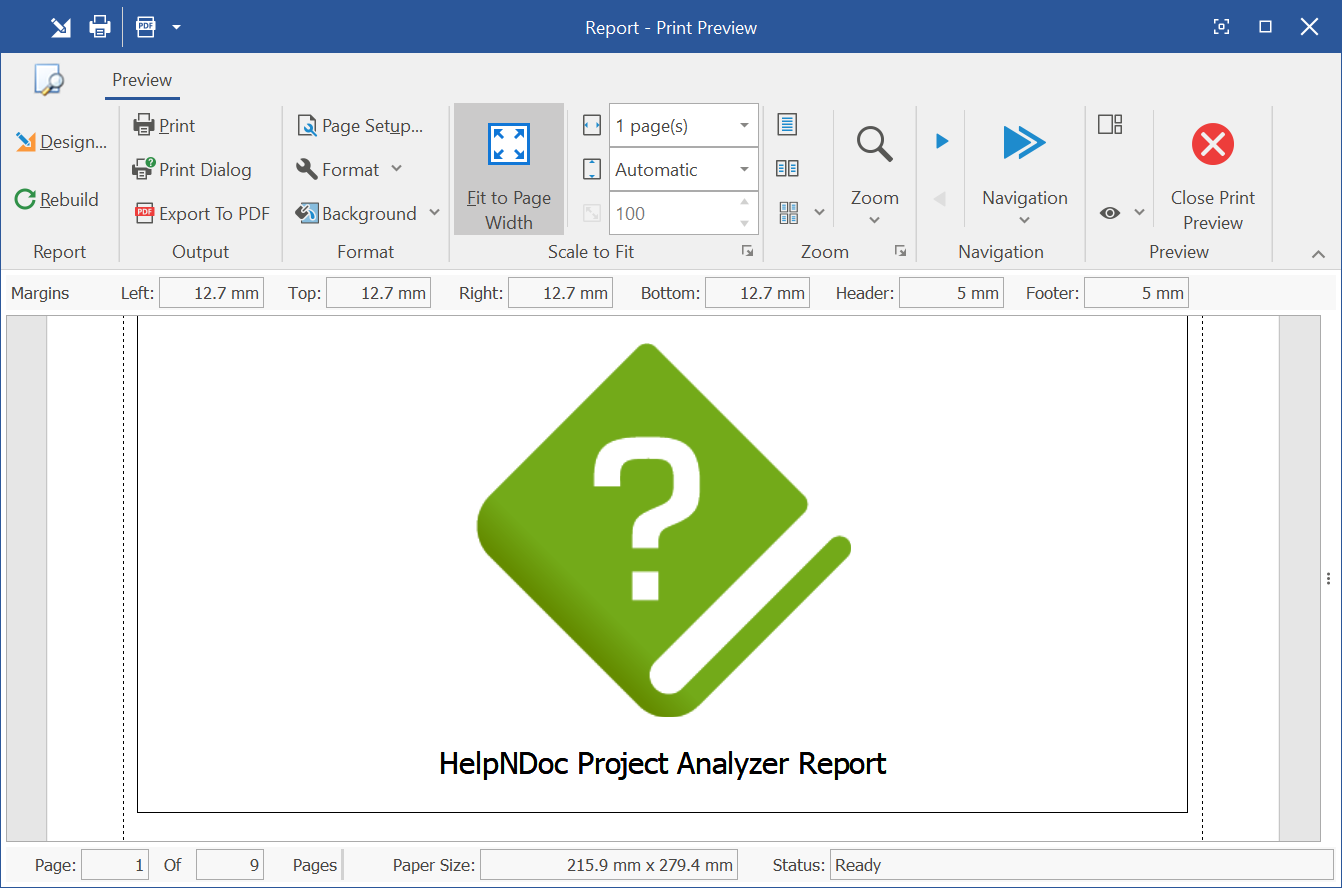Edit the Top margin field
This screenshot has width=1342, height=888.
[x=378, y=293]
